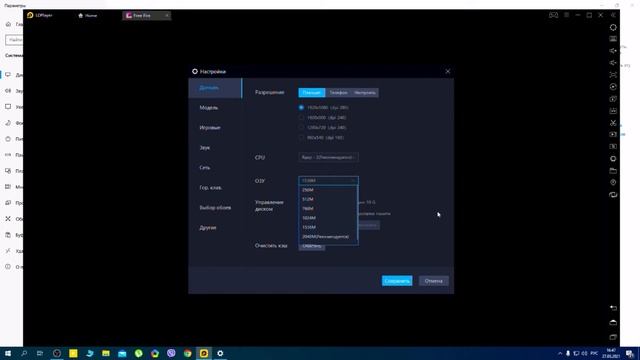Open the operation recorder circle icon
The width and height of the screenshot is (640, 360).
point(613,87)
